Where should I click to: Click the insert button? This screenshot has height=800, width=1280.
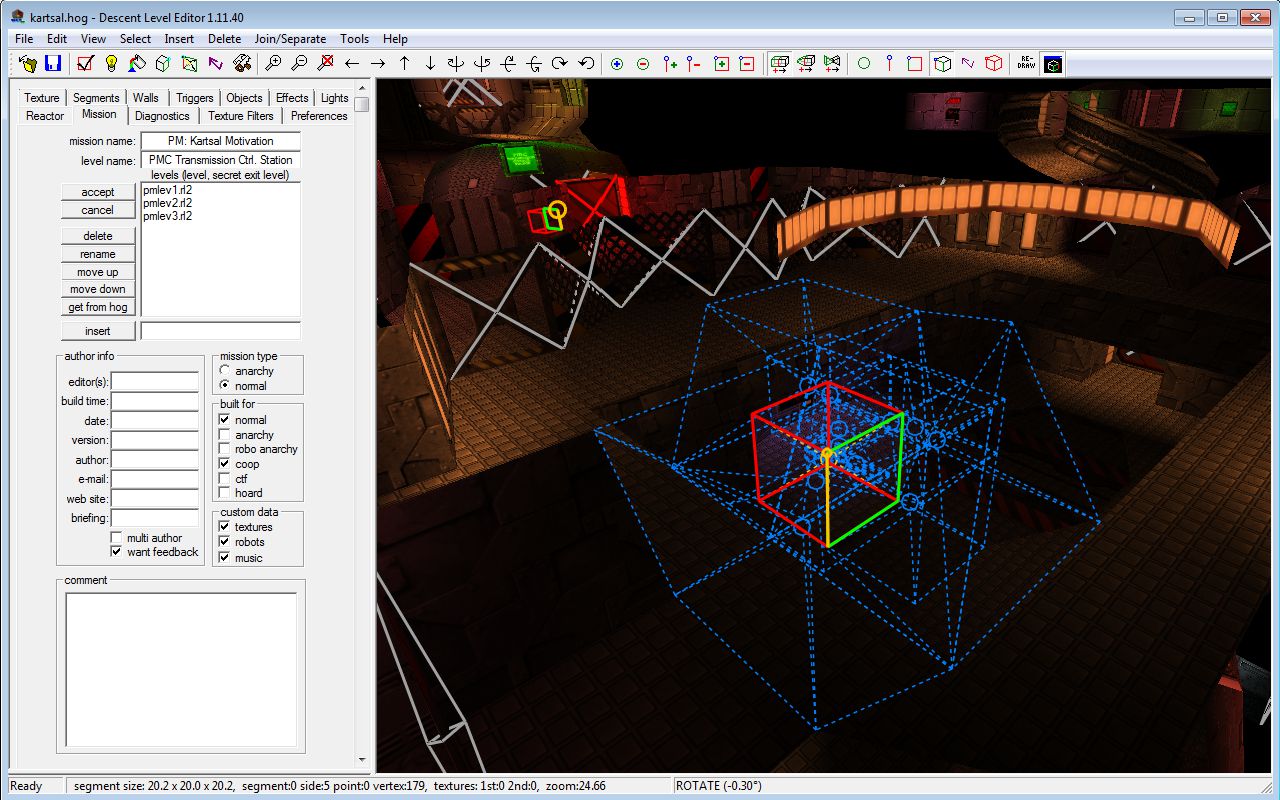pyautogui.click(x=98, y=331)
